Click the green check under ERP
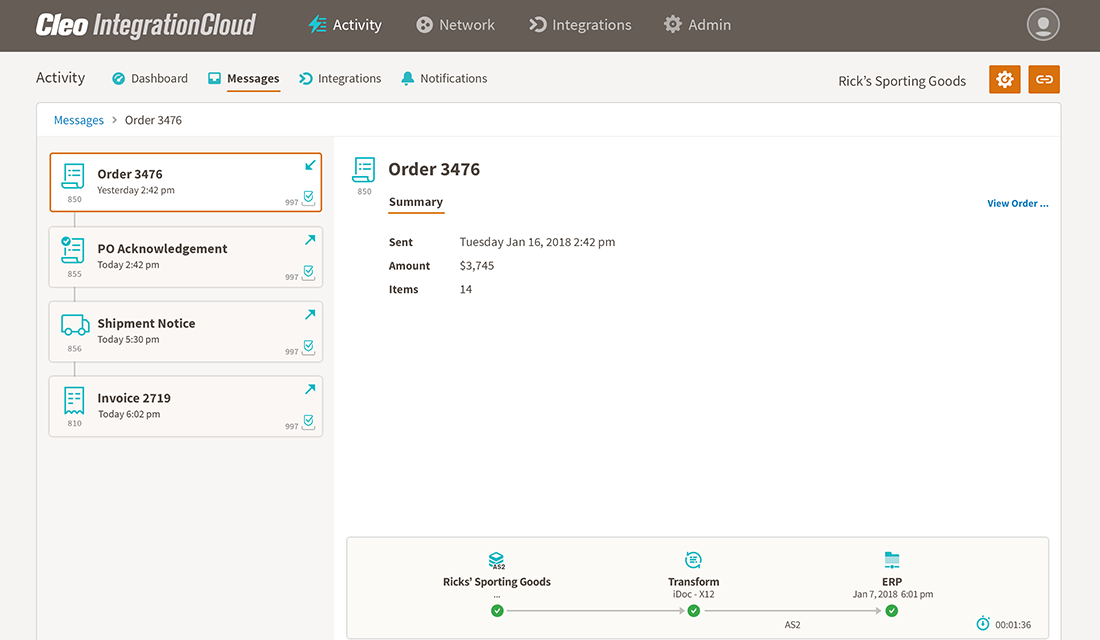 892,611
